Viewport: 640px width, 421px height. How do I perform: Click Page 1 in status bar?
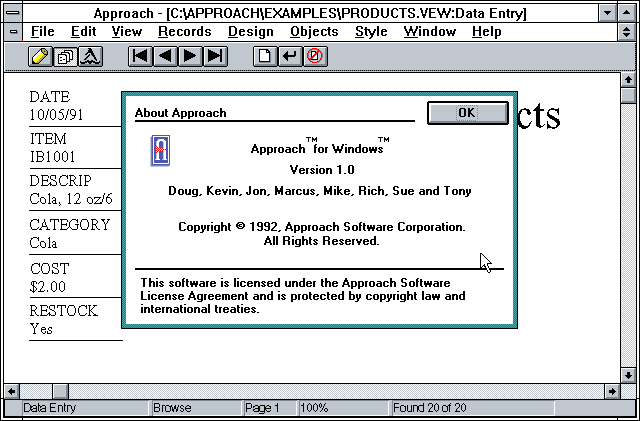pos(262,408)
